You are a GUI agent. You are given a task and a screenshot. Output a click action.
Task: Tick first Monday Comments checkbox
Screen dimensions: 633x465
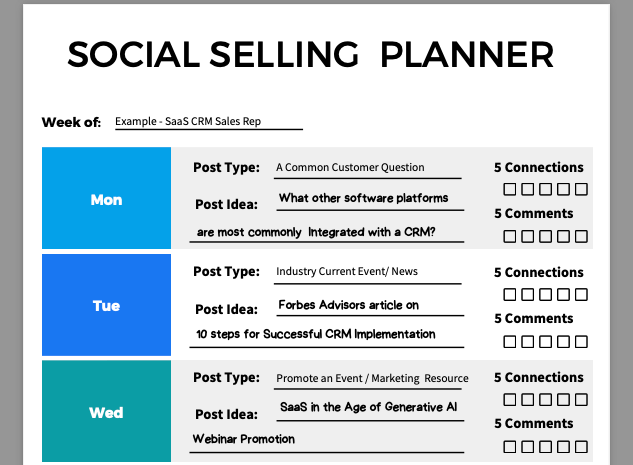pos(509,236)
